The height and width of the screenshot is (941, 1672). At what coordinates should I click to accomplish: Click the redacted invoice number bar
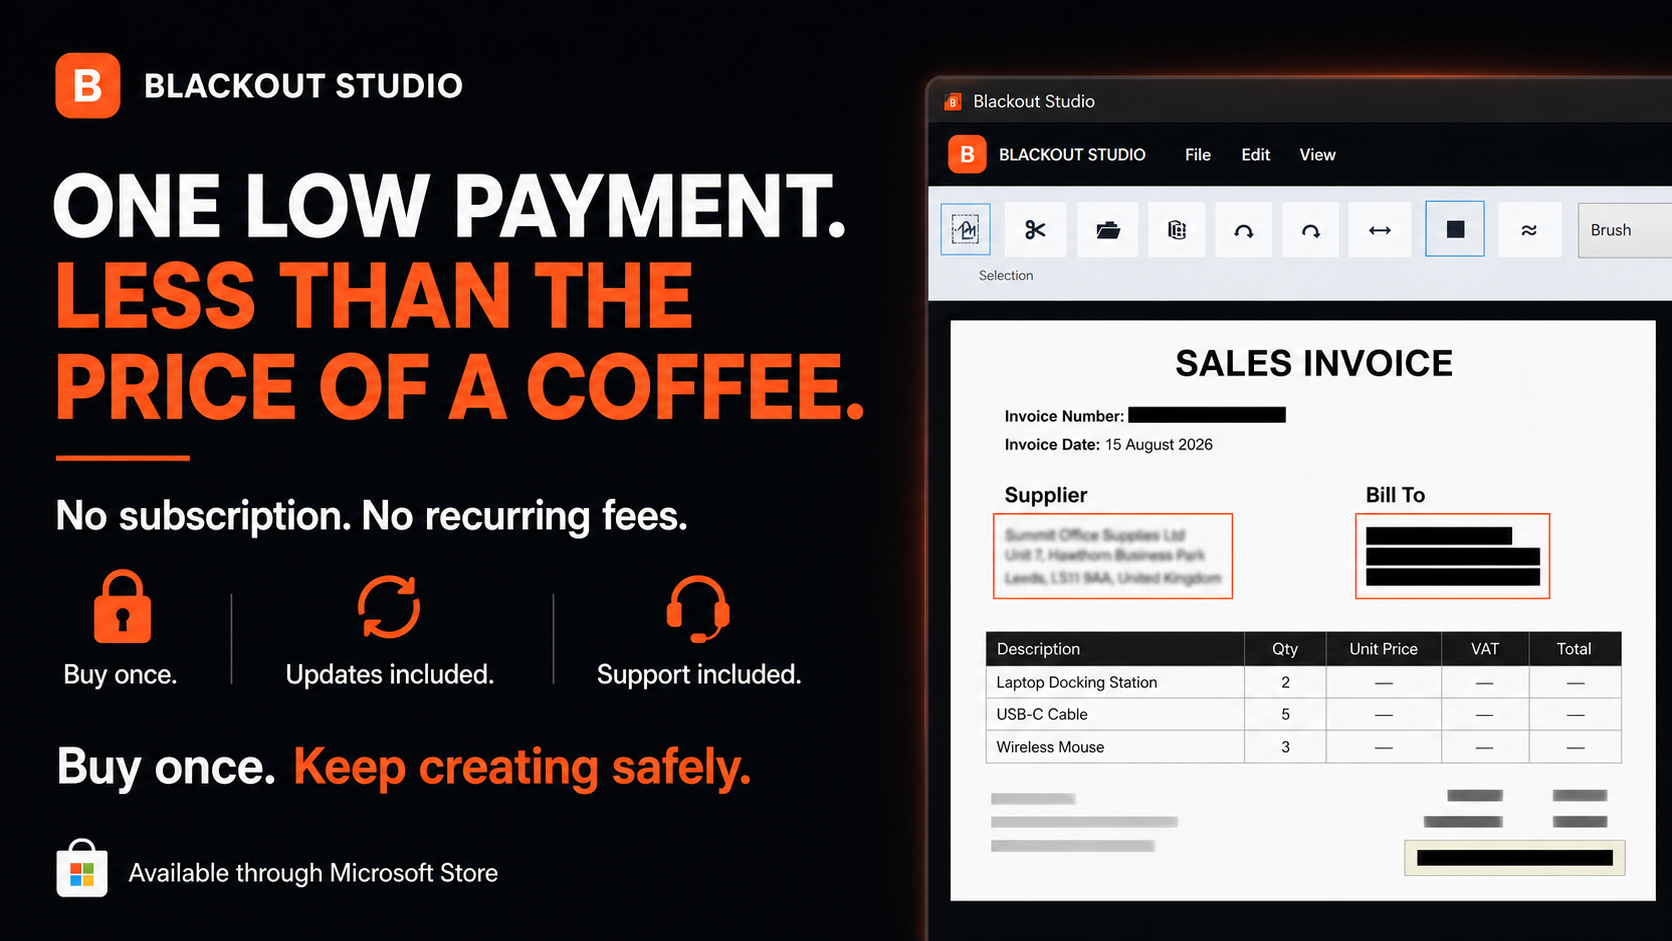(x=1207, y=415)
